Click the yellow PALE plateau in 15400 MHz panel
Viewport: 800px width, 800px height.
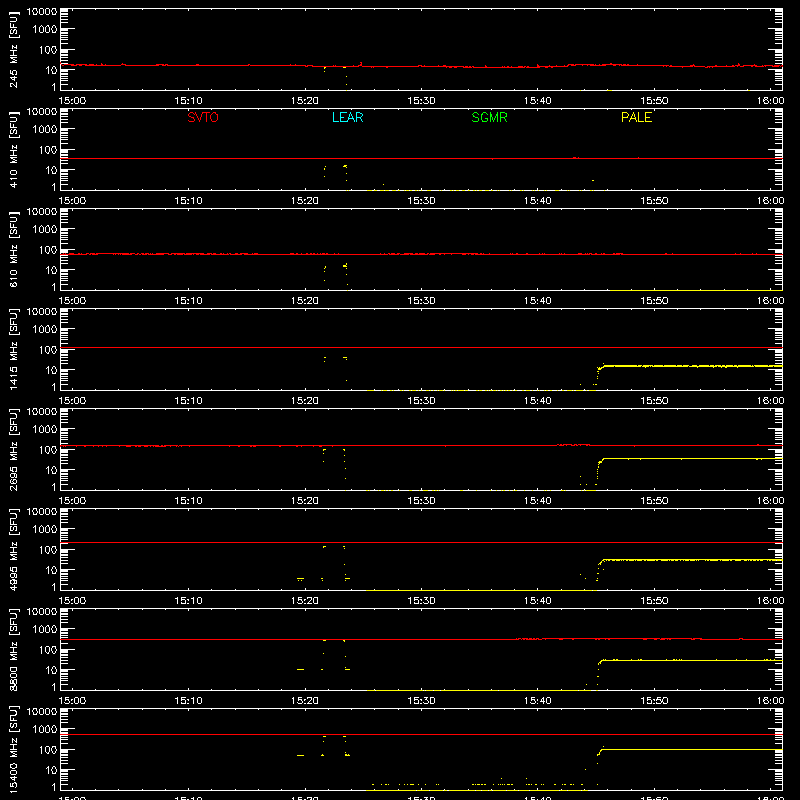[x=693, y=749]
